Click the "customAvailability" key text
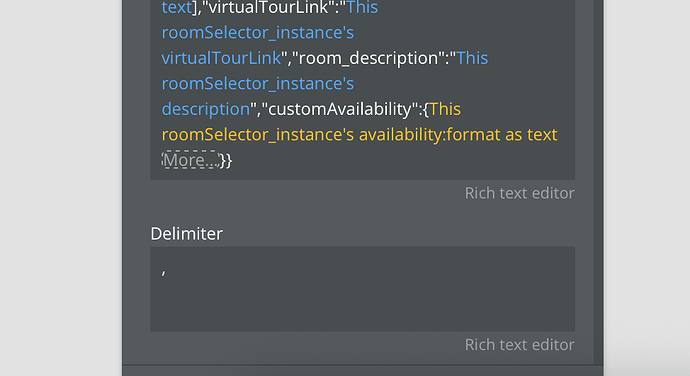 pos(339,109)
